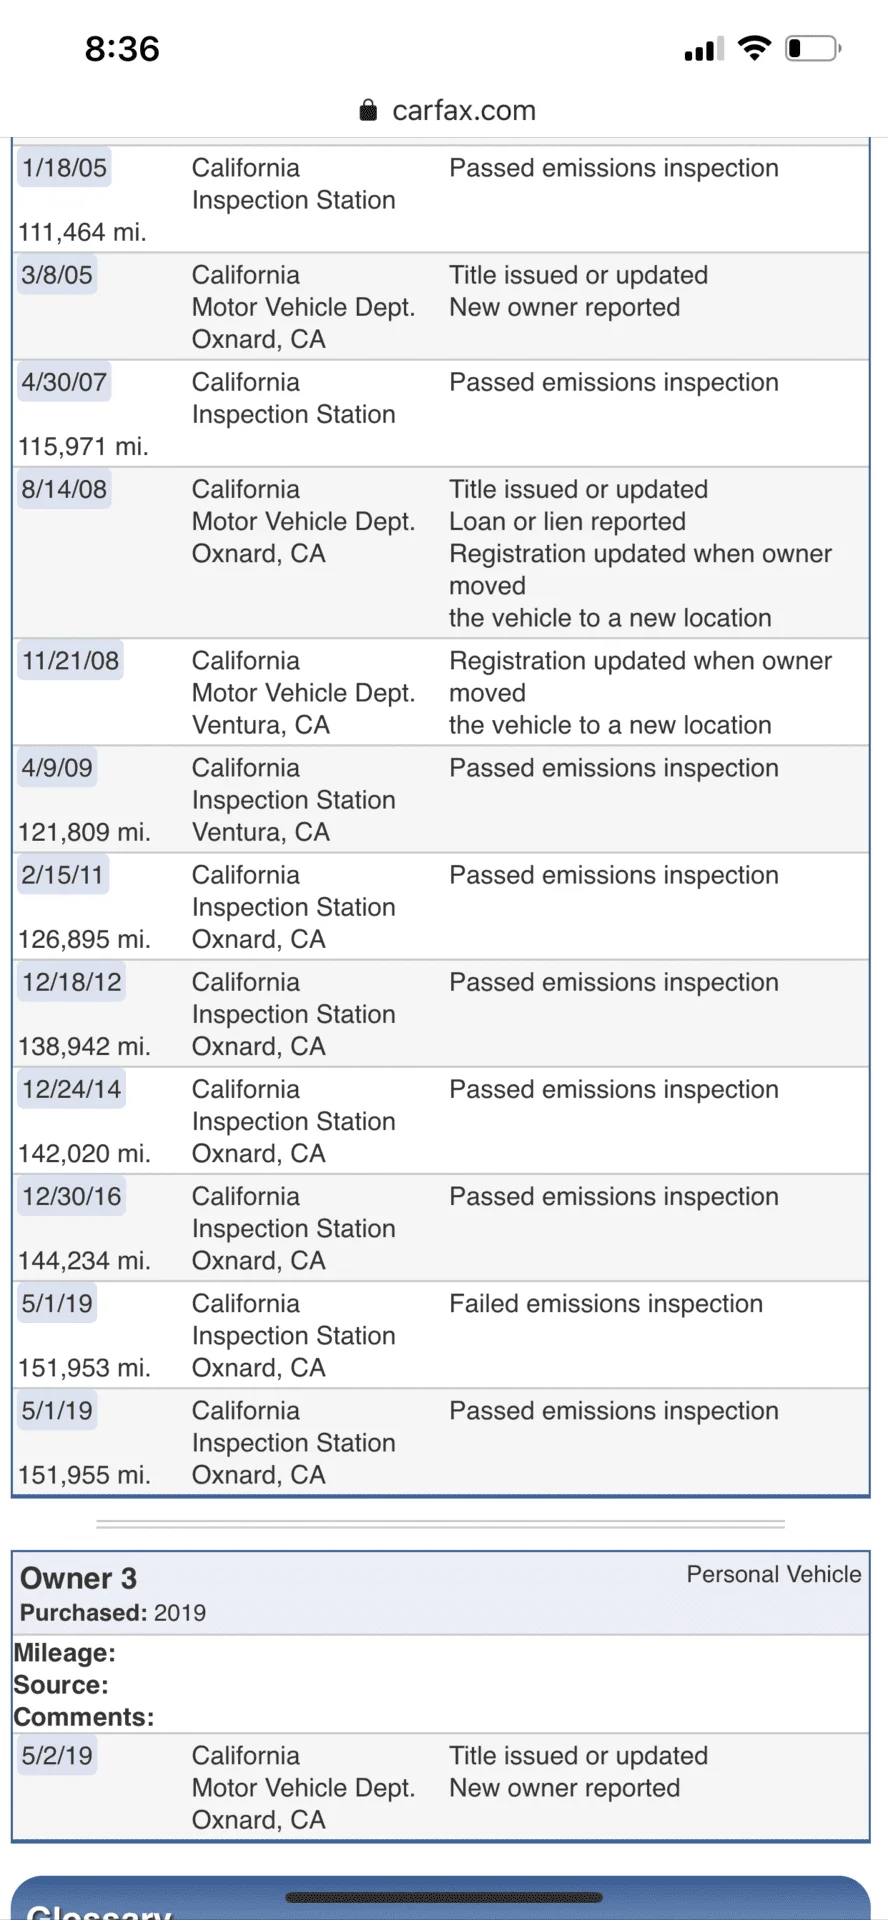Tap the 11/21/08 date label
888x1920 pixels.
pyautogui.click(x=70, y=661)
